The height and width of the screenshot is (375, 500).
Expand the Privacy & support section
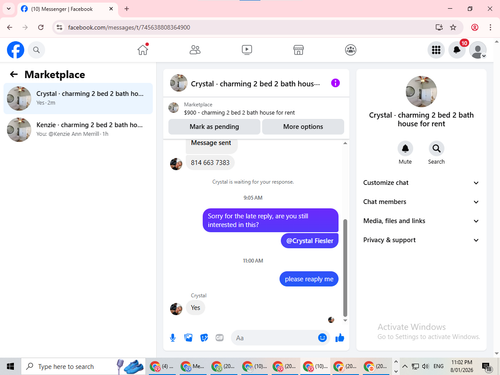[421, 240]
